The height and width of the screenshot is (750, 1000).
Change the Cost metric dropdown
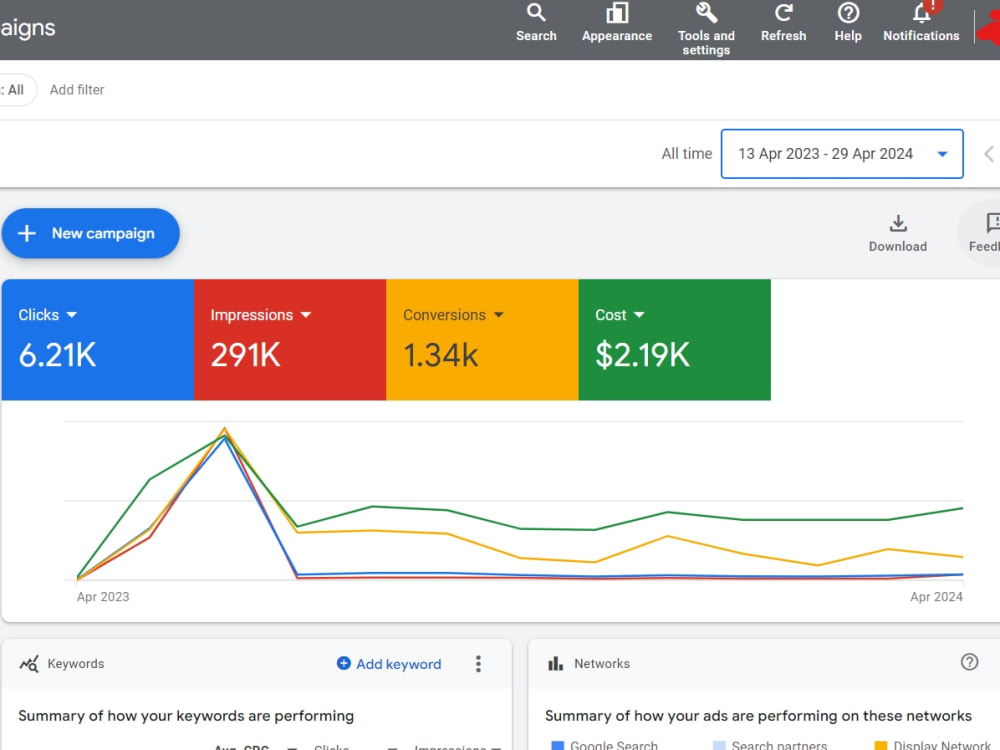click(620, 314)
